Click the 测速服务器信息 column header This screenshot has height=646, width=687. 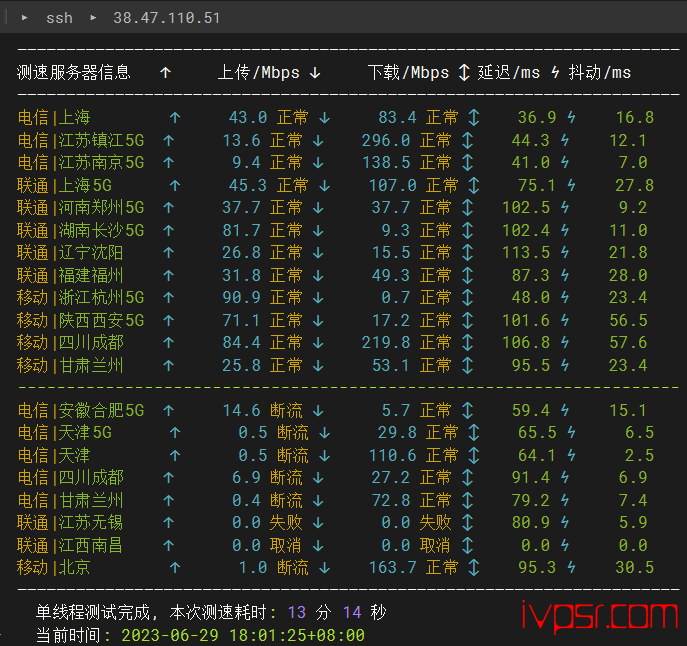click(x=74, y=72)
